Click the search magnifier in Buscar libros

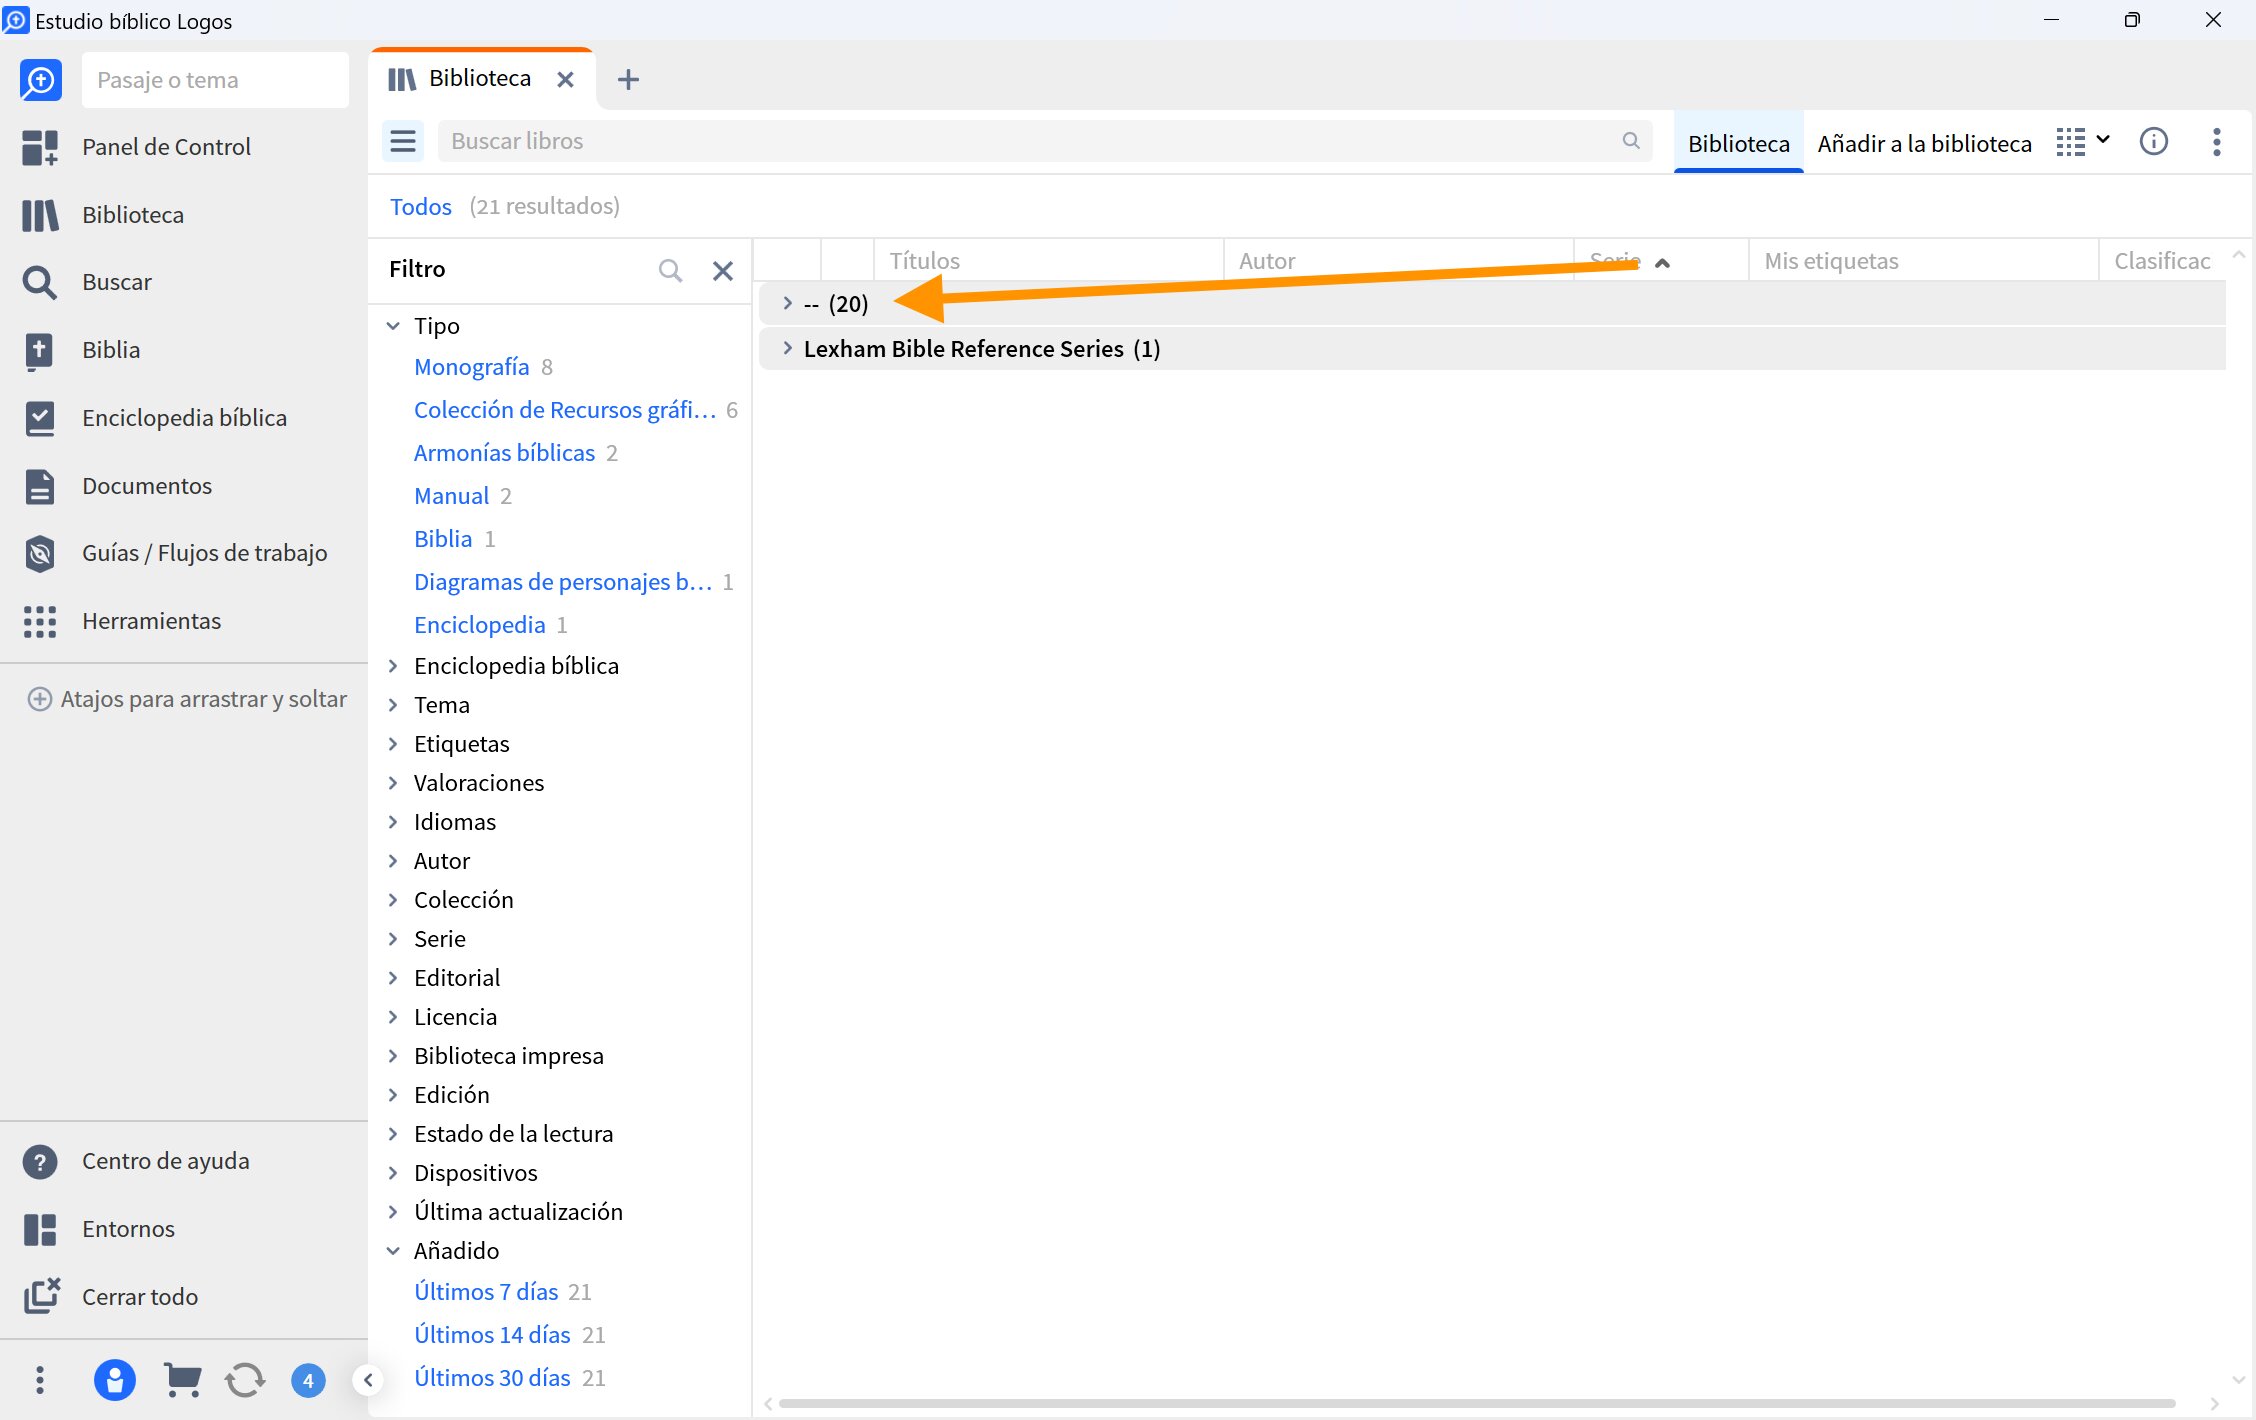1631,141
